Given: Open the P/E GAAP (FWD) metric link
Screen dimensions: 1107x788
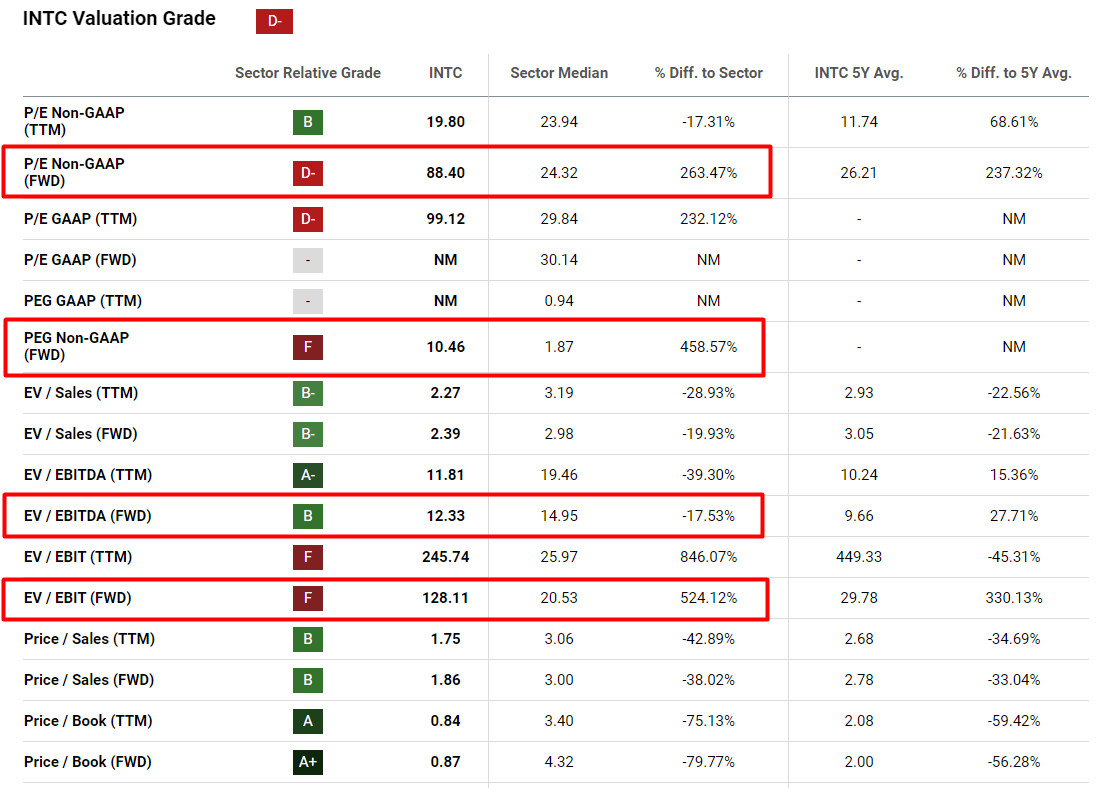Looking at the screenshot, I should [x=80, y=260].
